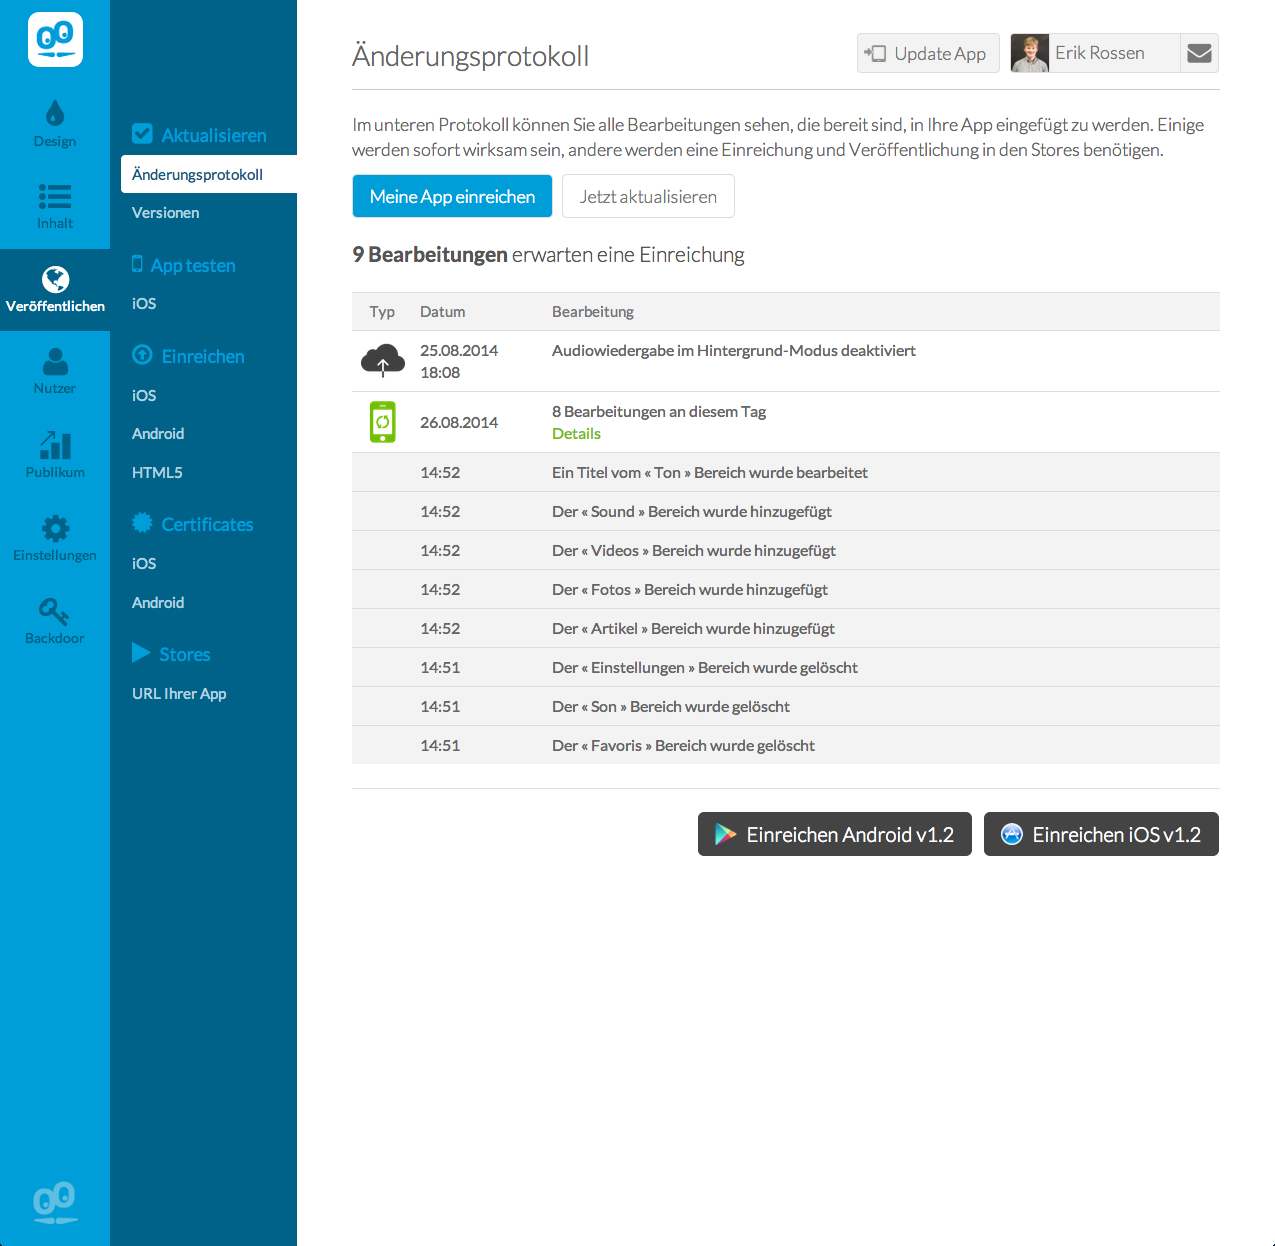Select iOS under Certificates
This screenshot has height=1246, width=1275.
(144, 564)
